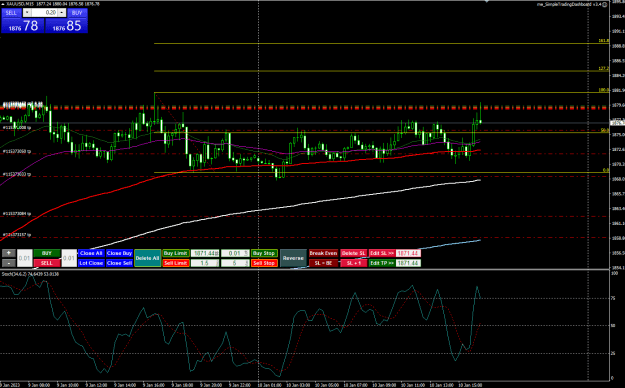Click the teal Delete All button
Screen dimensions: 625x388
click(147, 258)
